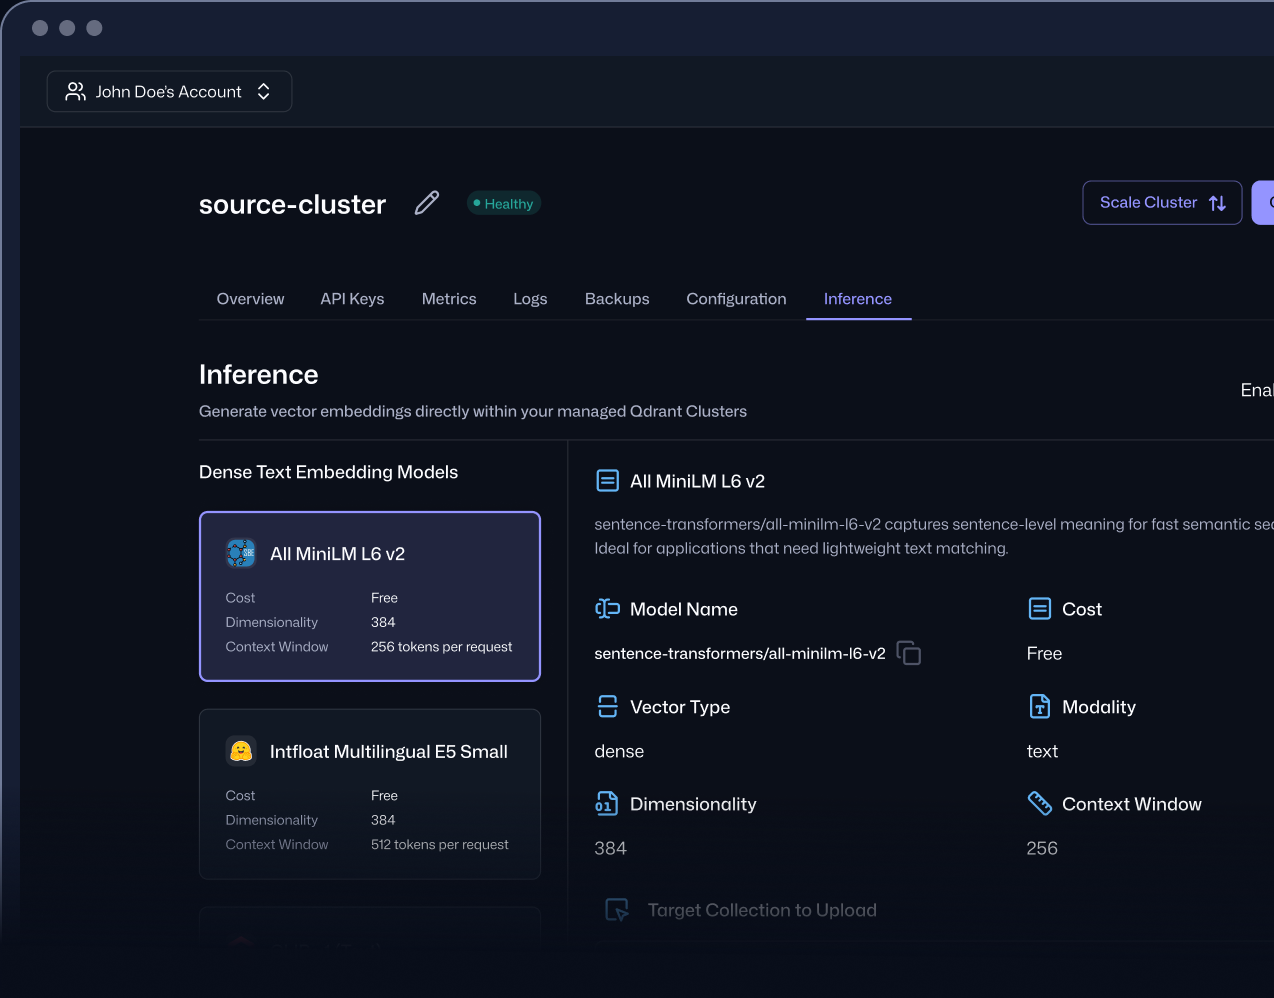The height and width of the screenshot is (998, 1274).
Task: Click the '384' value under Dimensionality heading
Action: pos(610,848)
